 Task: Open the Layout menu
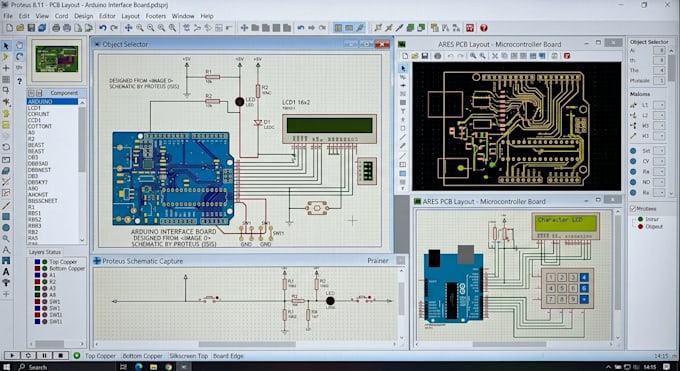[x=130, y=16]
